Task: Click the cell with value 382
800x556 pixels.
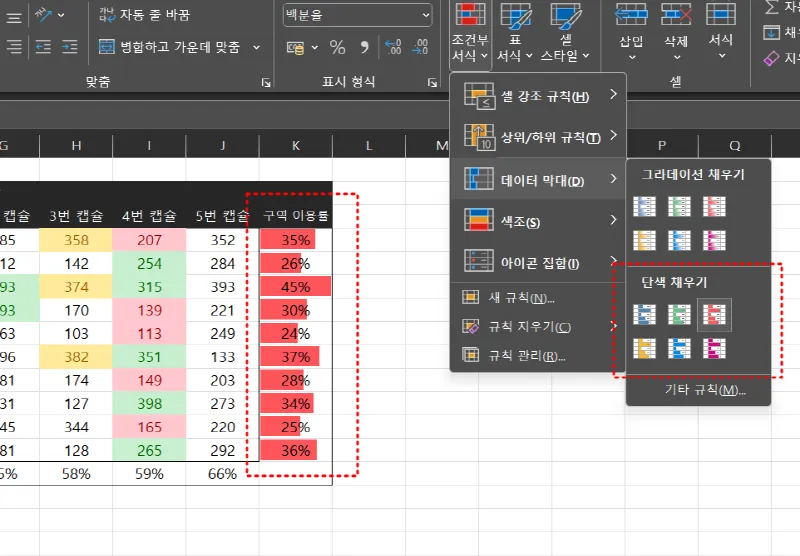Action: (x=76, y=357)
